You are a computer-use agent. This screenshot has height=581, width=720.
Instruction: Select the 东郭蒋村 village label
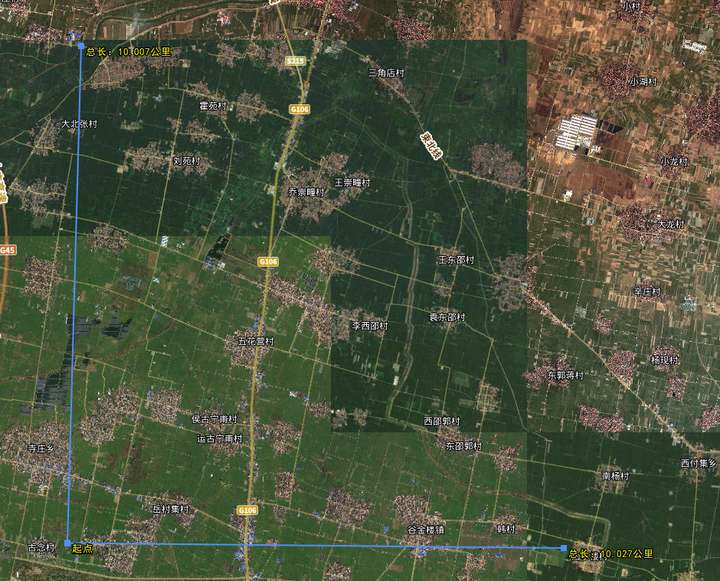pyautogui.click(x=566, y=375)
